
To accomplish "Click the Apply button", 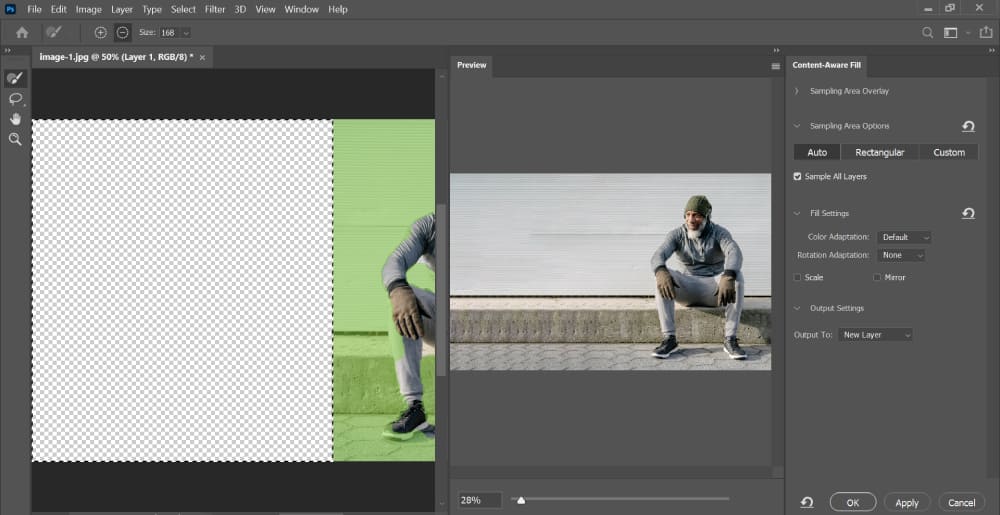I will [907, 502].
